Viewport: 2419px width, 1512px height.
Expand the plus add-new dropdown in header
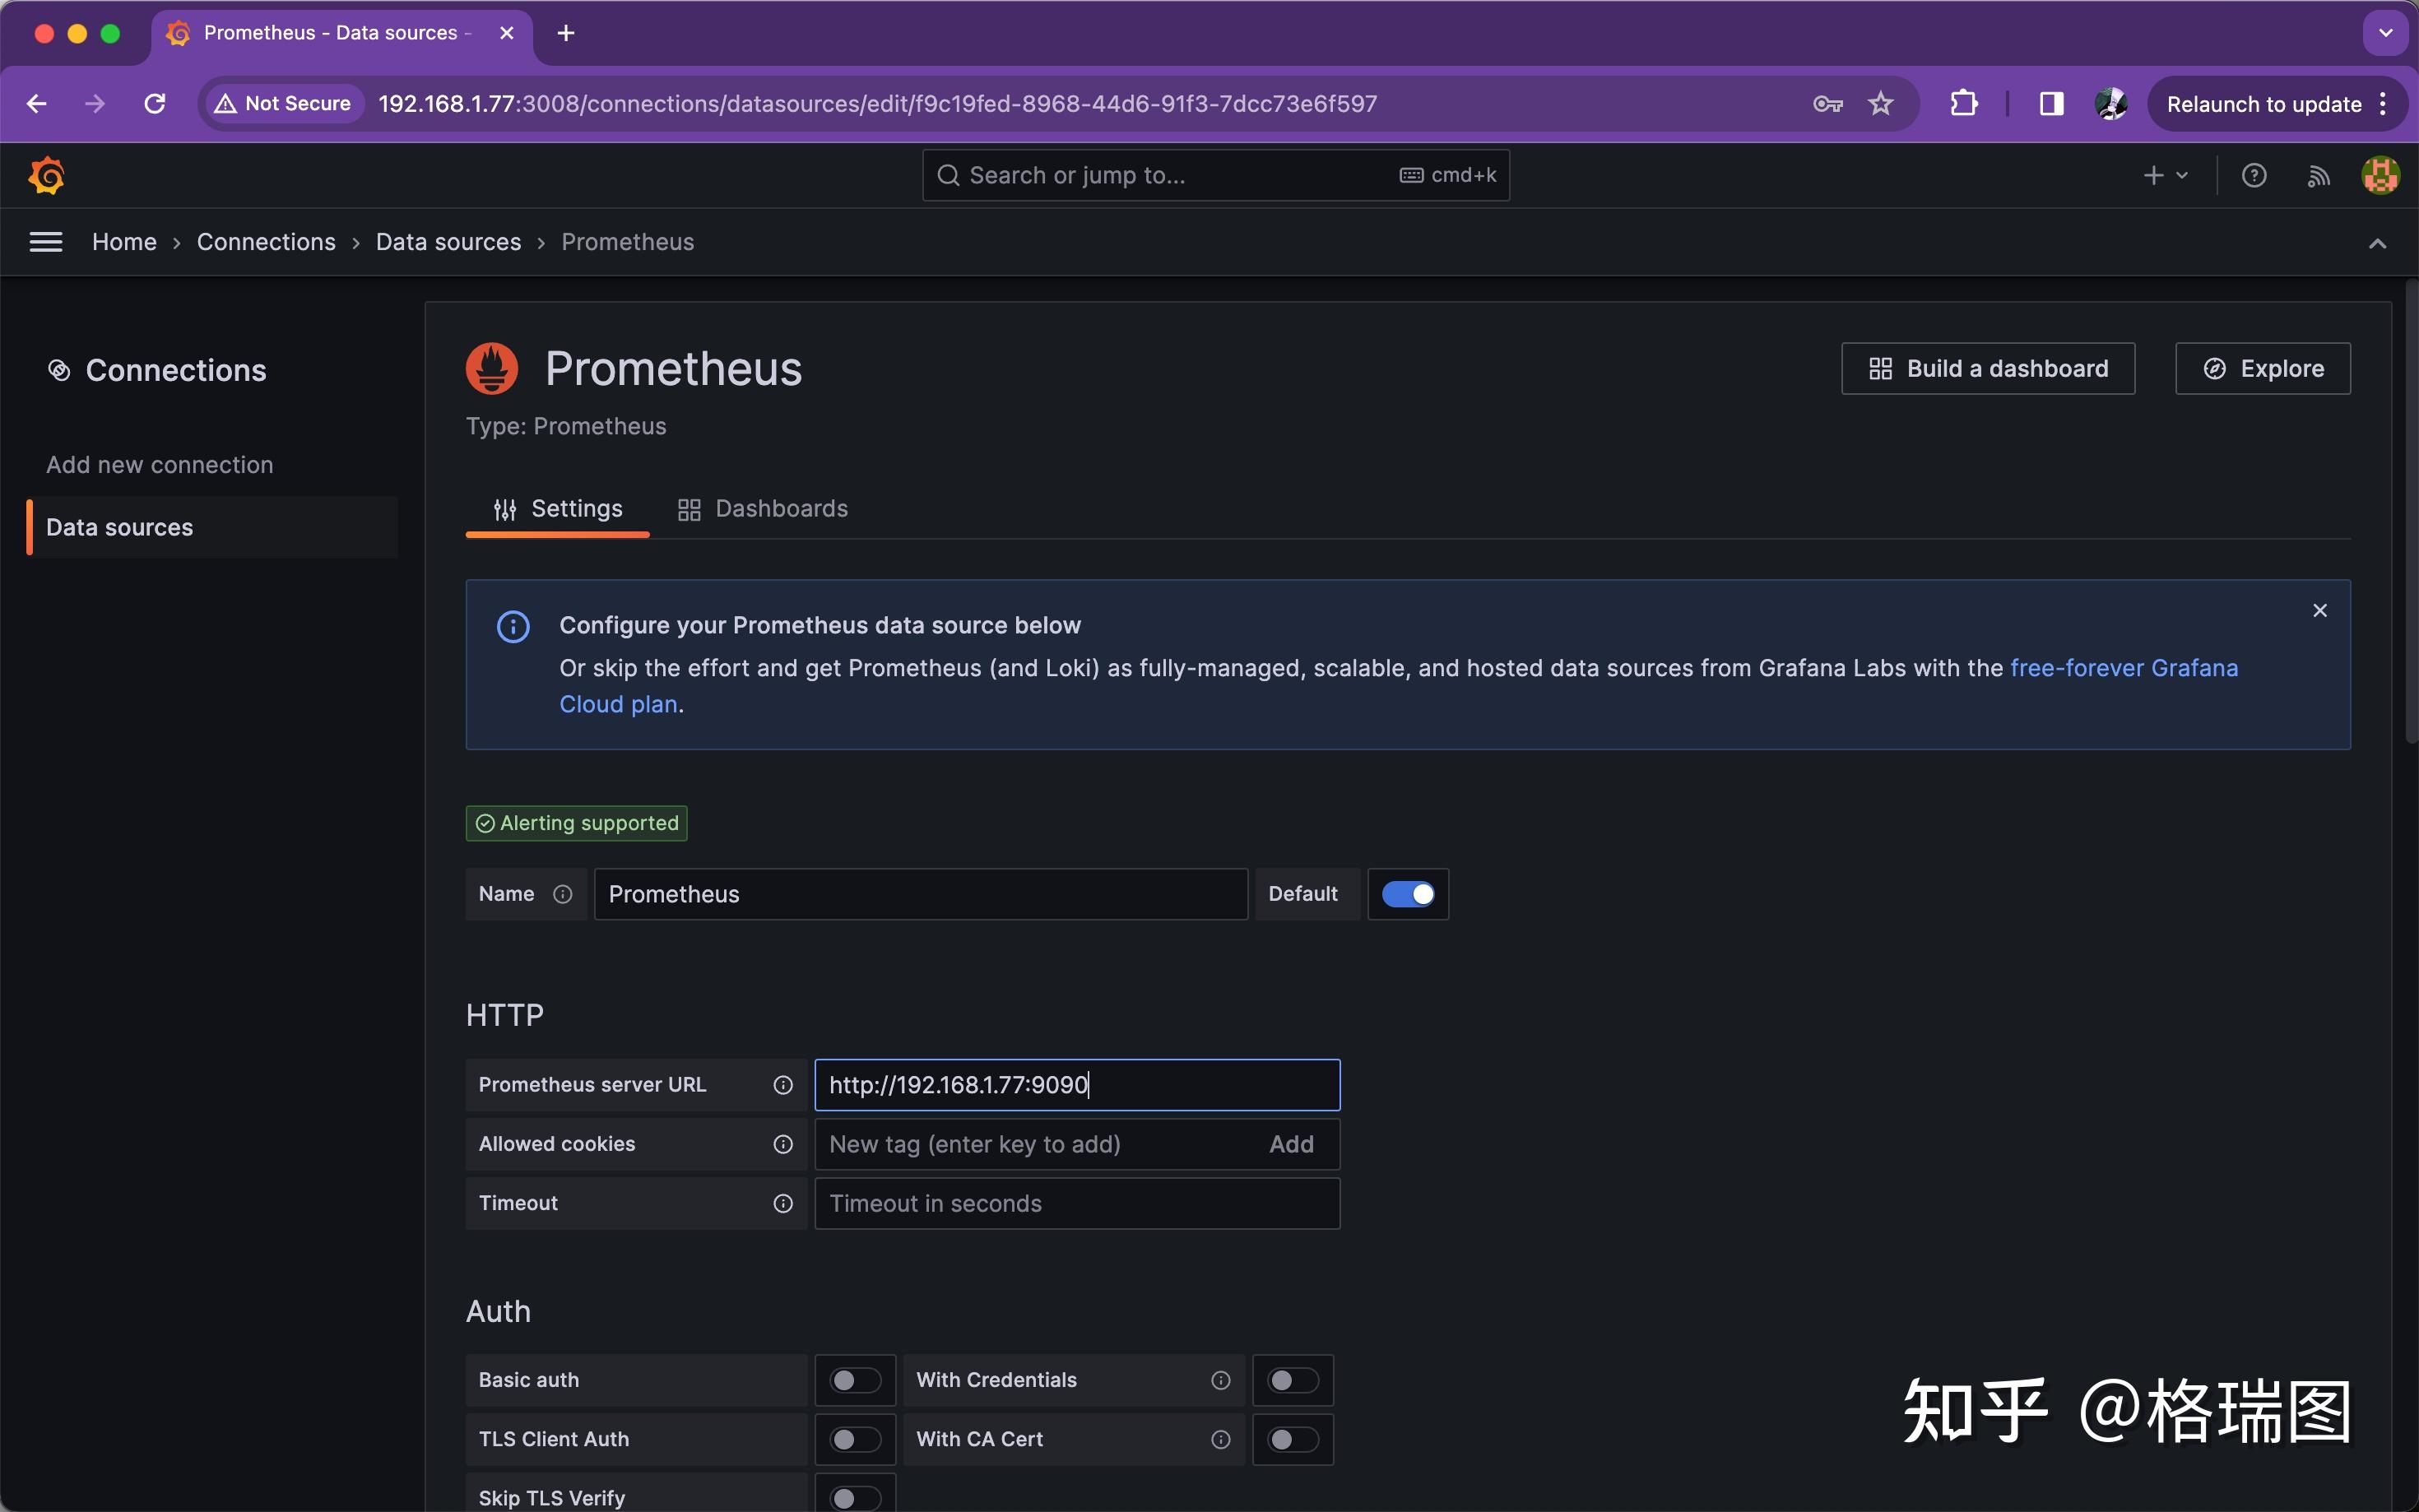(2166, 176)
